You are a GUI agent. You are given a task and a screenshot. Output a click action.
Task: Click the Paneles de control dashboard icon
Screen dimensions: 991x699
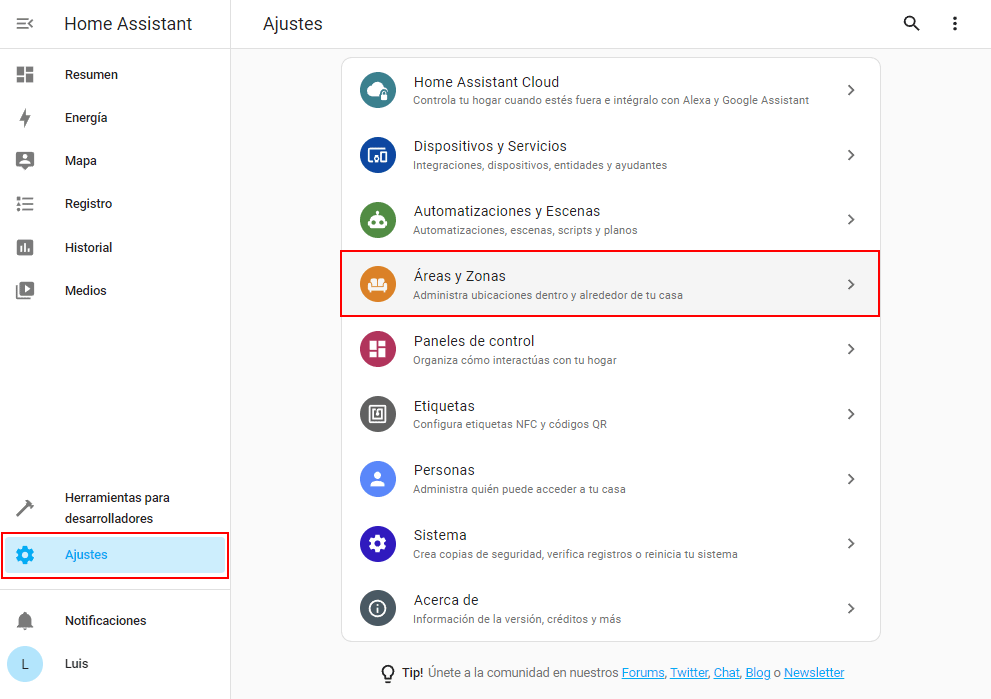[378, 349]
